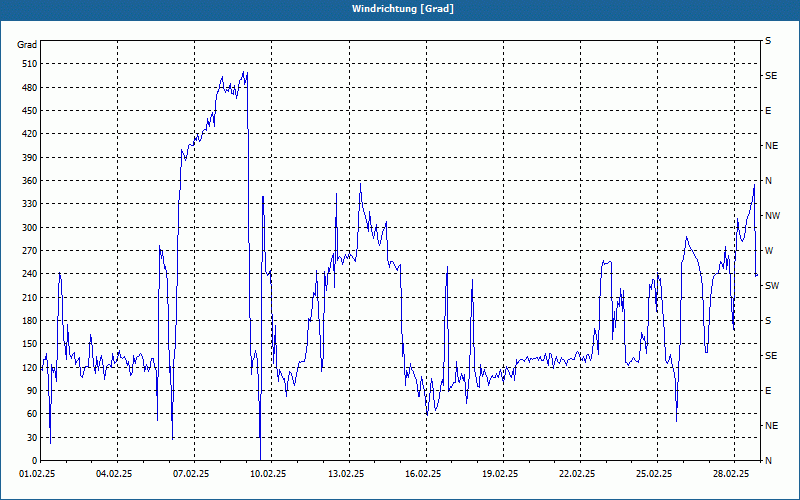Click the 22.02.25 date label
Screen dimensions: 800x500
(x=577, y=474)
